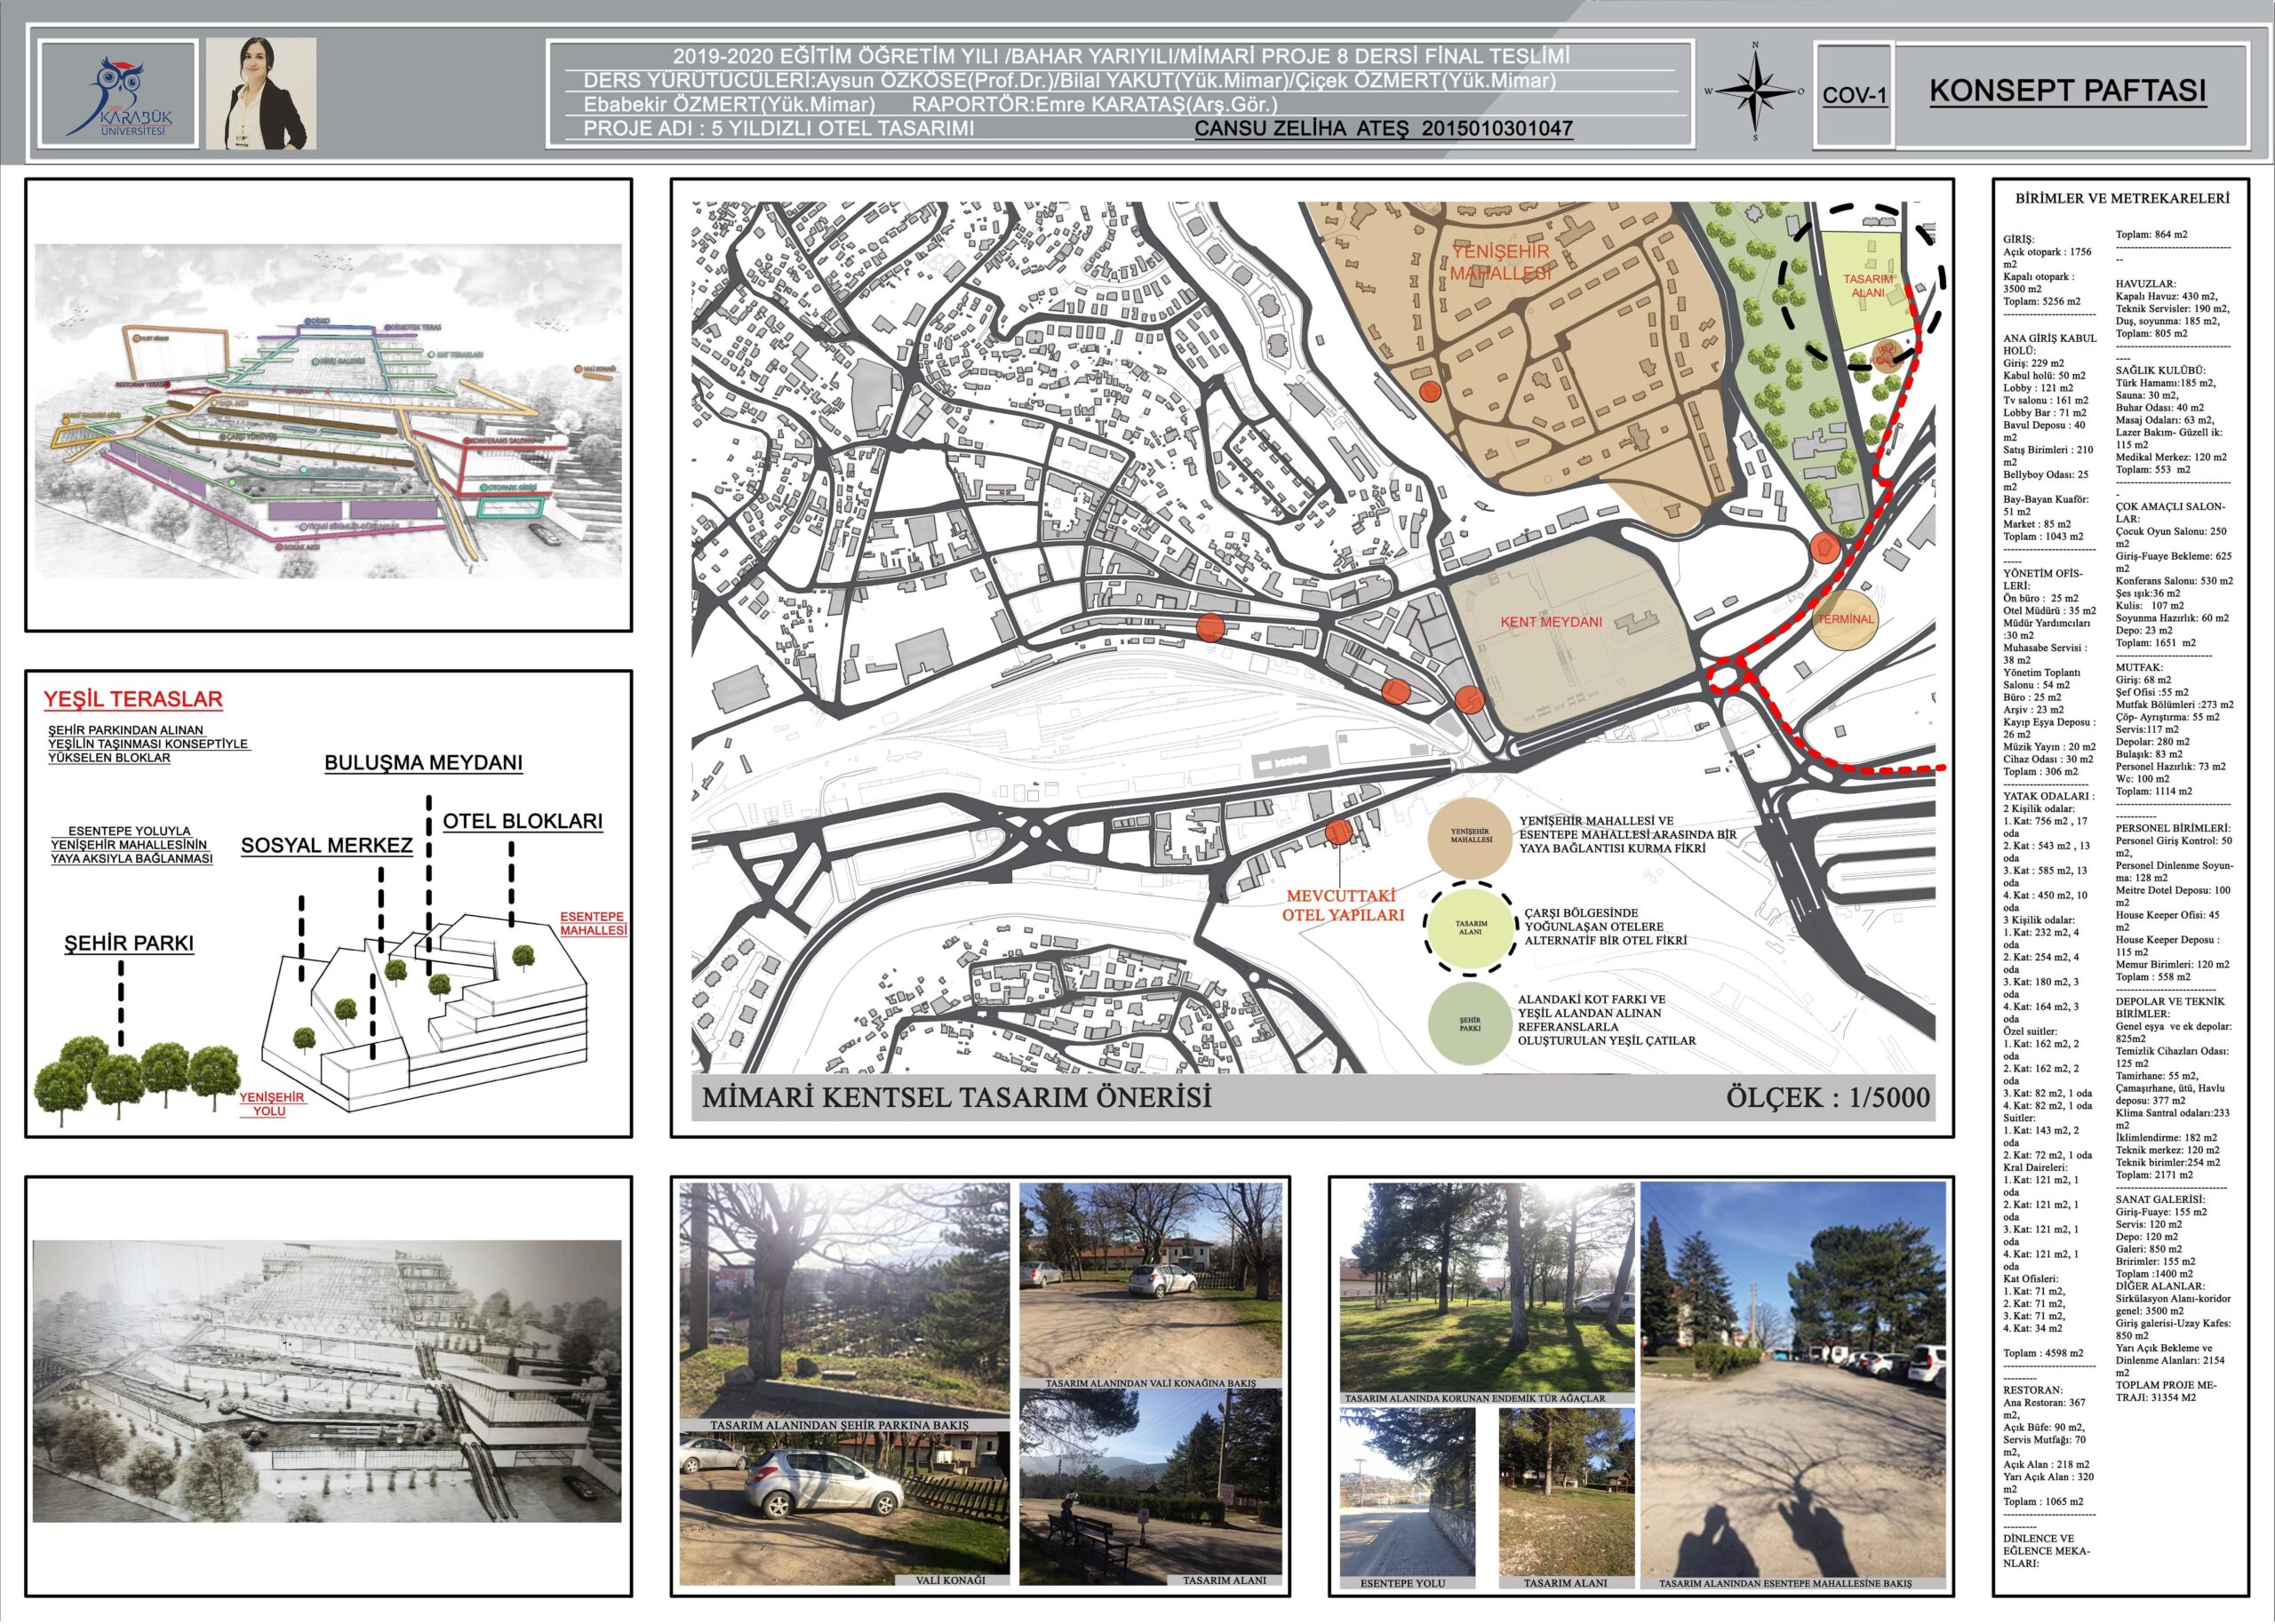
Task: Click the brown Yenişehir Mahallesi legend circle
Action: (1469, 838)
